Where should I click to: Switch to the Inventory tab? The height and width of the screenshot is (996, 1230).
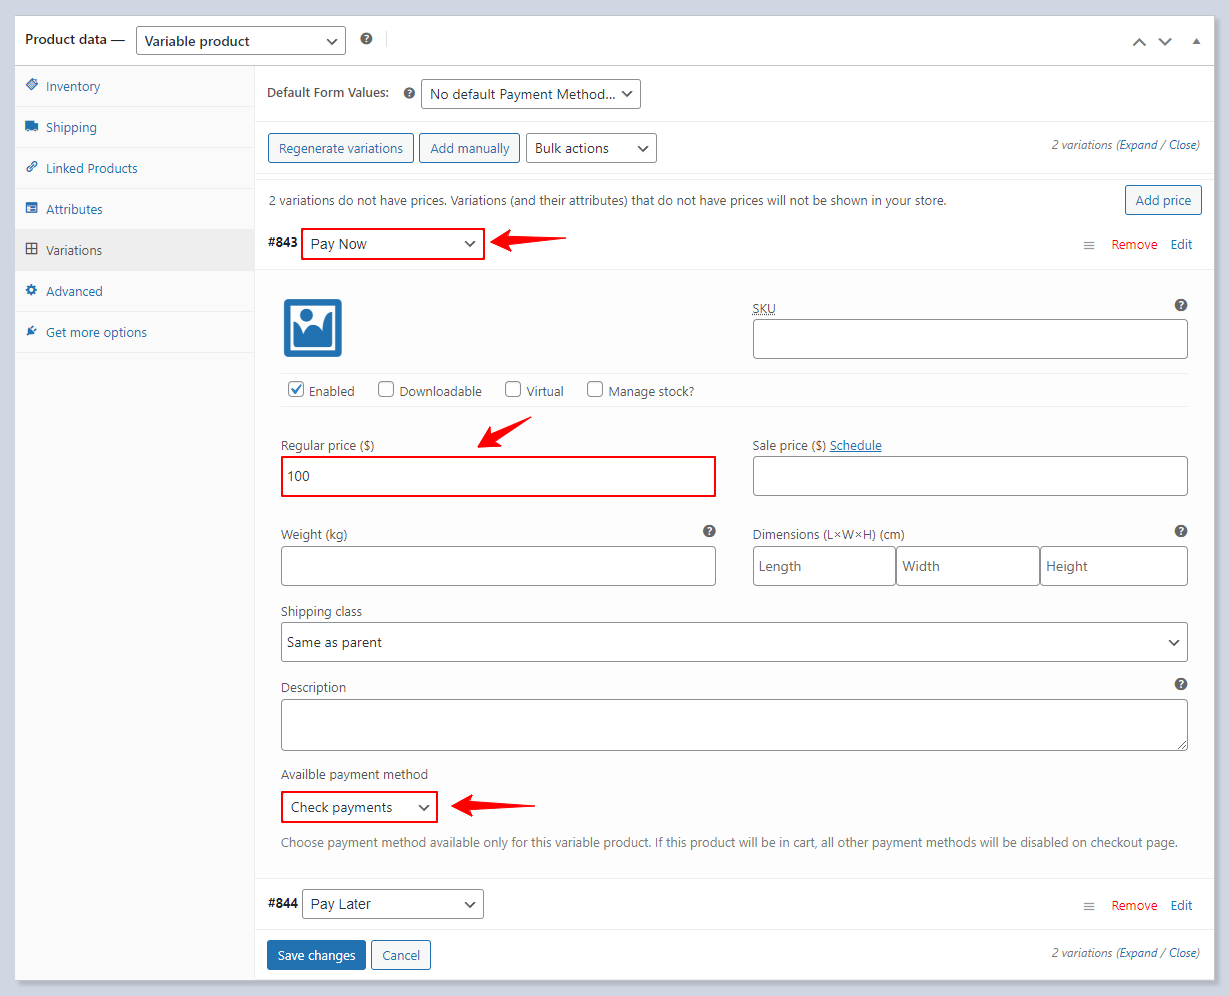point(73,86)
